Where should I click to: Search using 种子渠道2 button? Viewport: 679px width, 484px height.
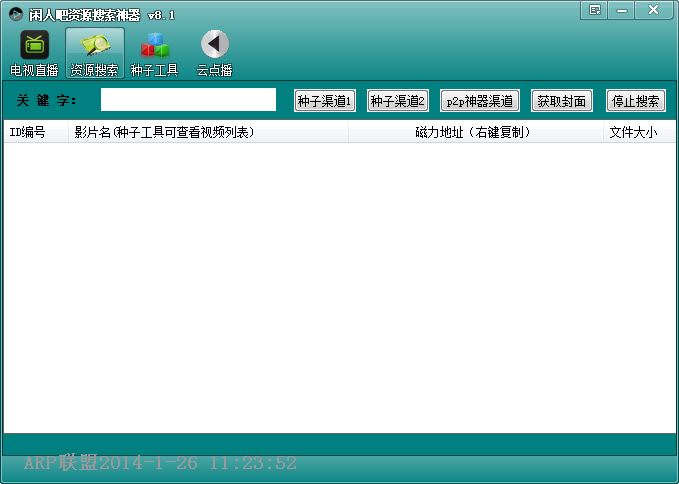(397, 101)
